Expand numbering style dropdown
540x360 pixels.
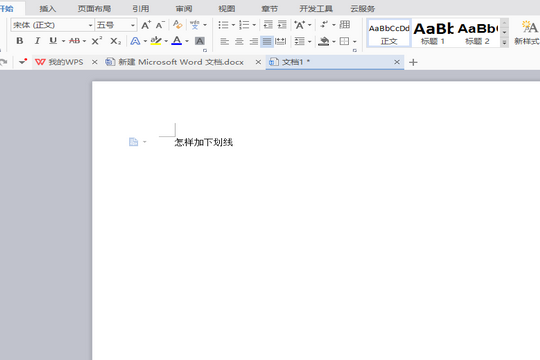[254, 25]
